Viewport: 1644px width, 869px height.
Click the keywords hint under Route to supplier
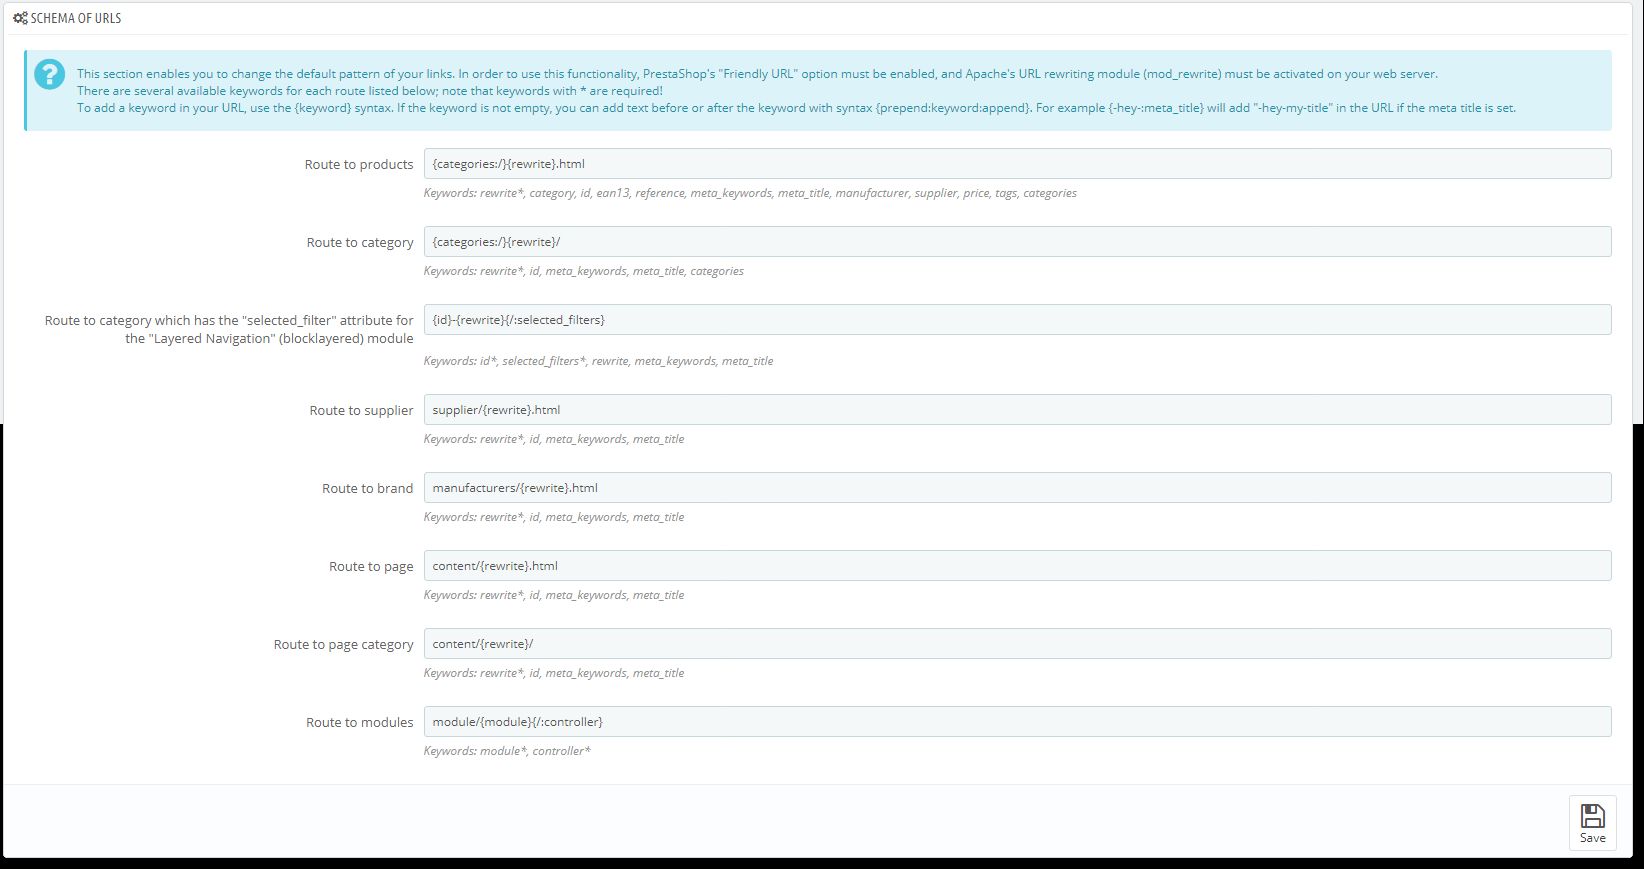click(554, 439)
